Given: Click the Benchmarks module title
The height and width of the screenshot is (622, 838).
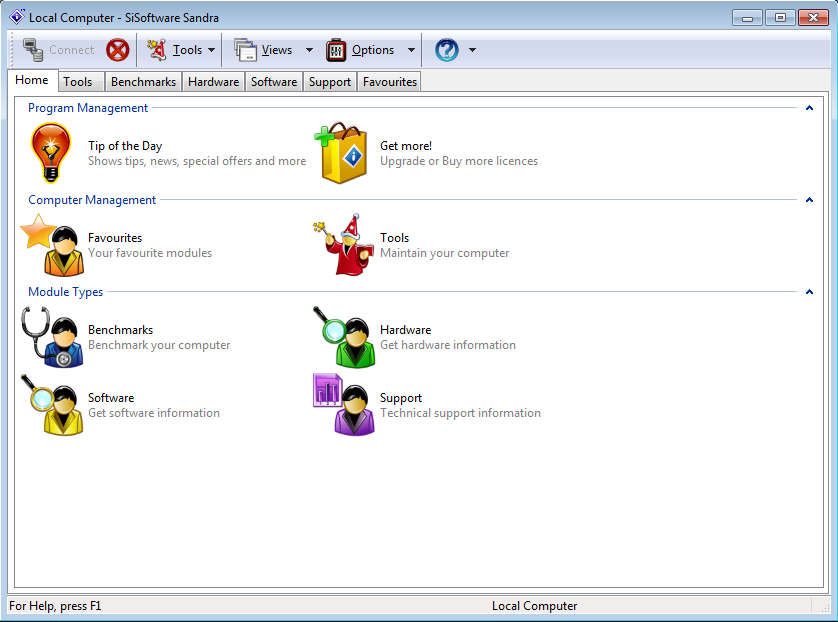Looking at the screenshot, I should [x=120, y=330].
